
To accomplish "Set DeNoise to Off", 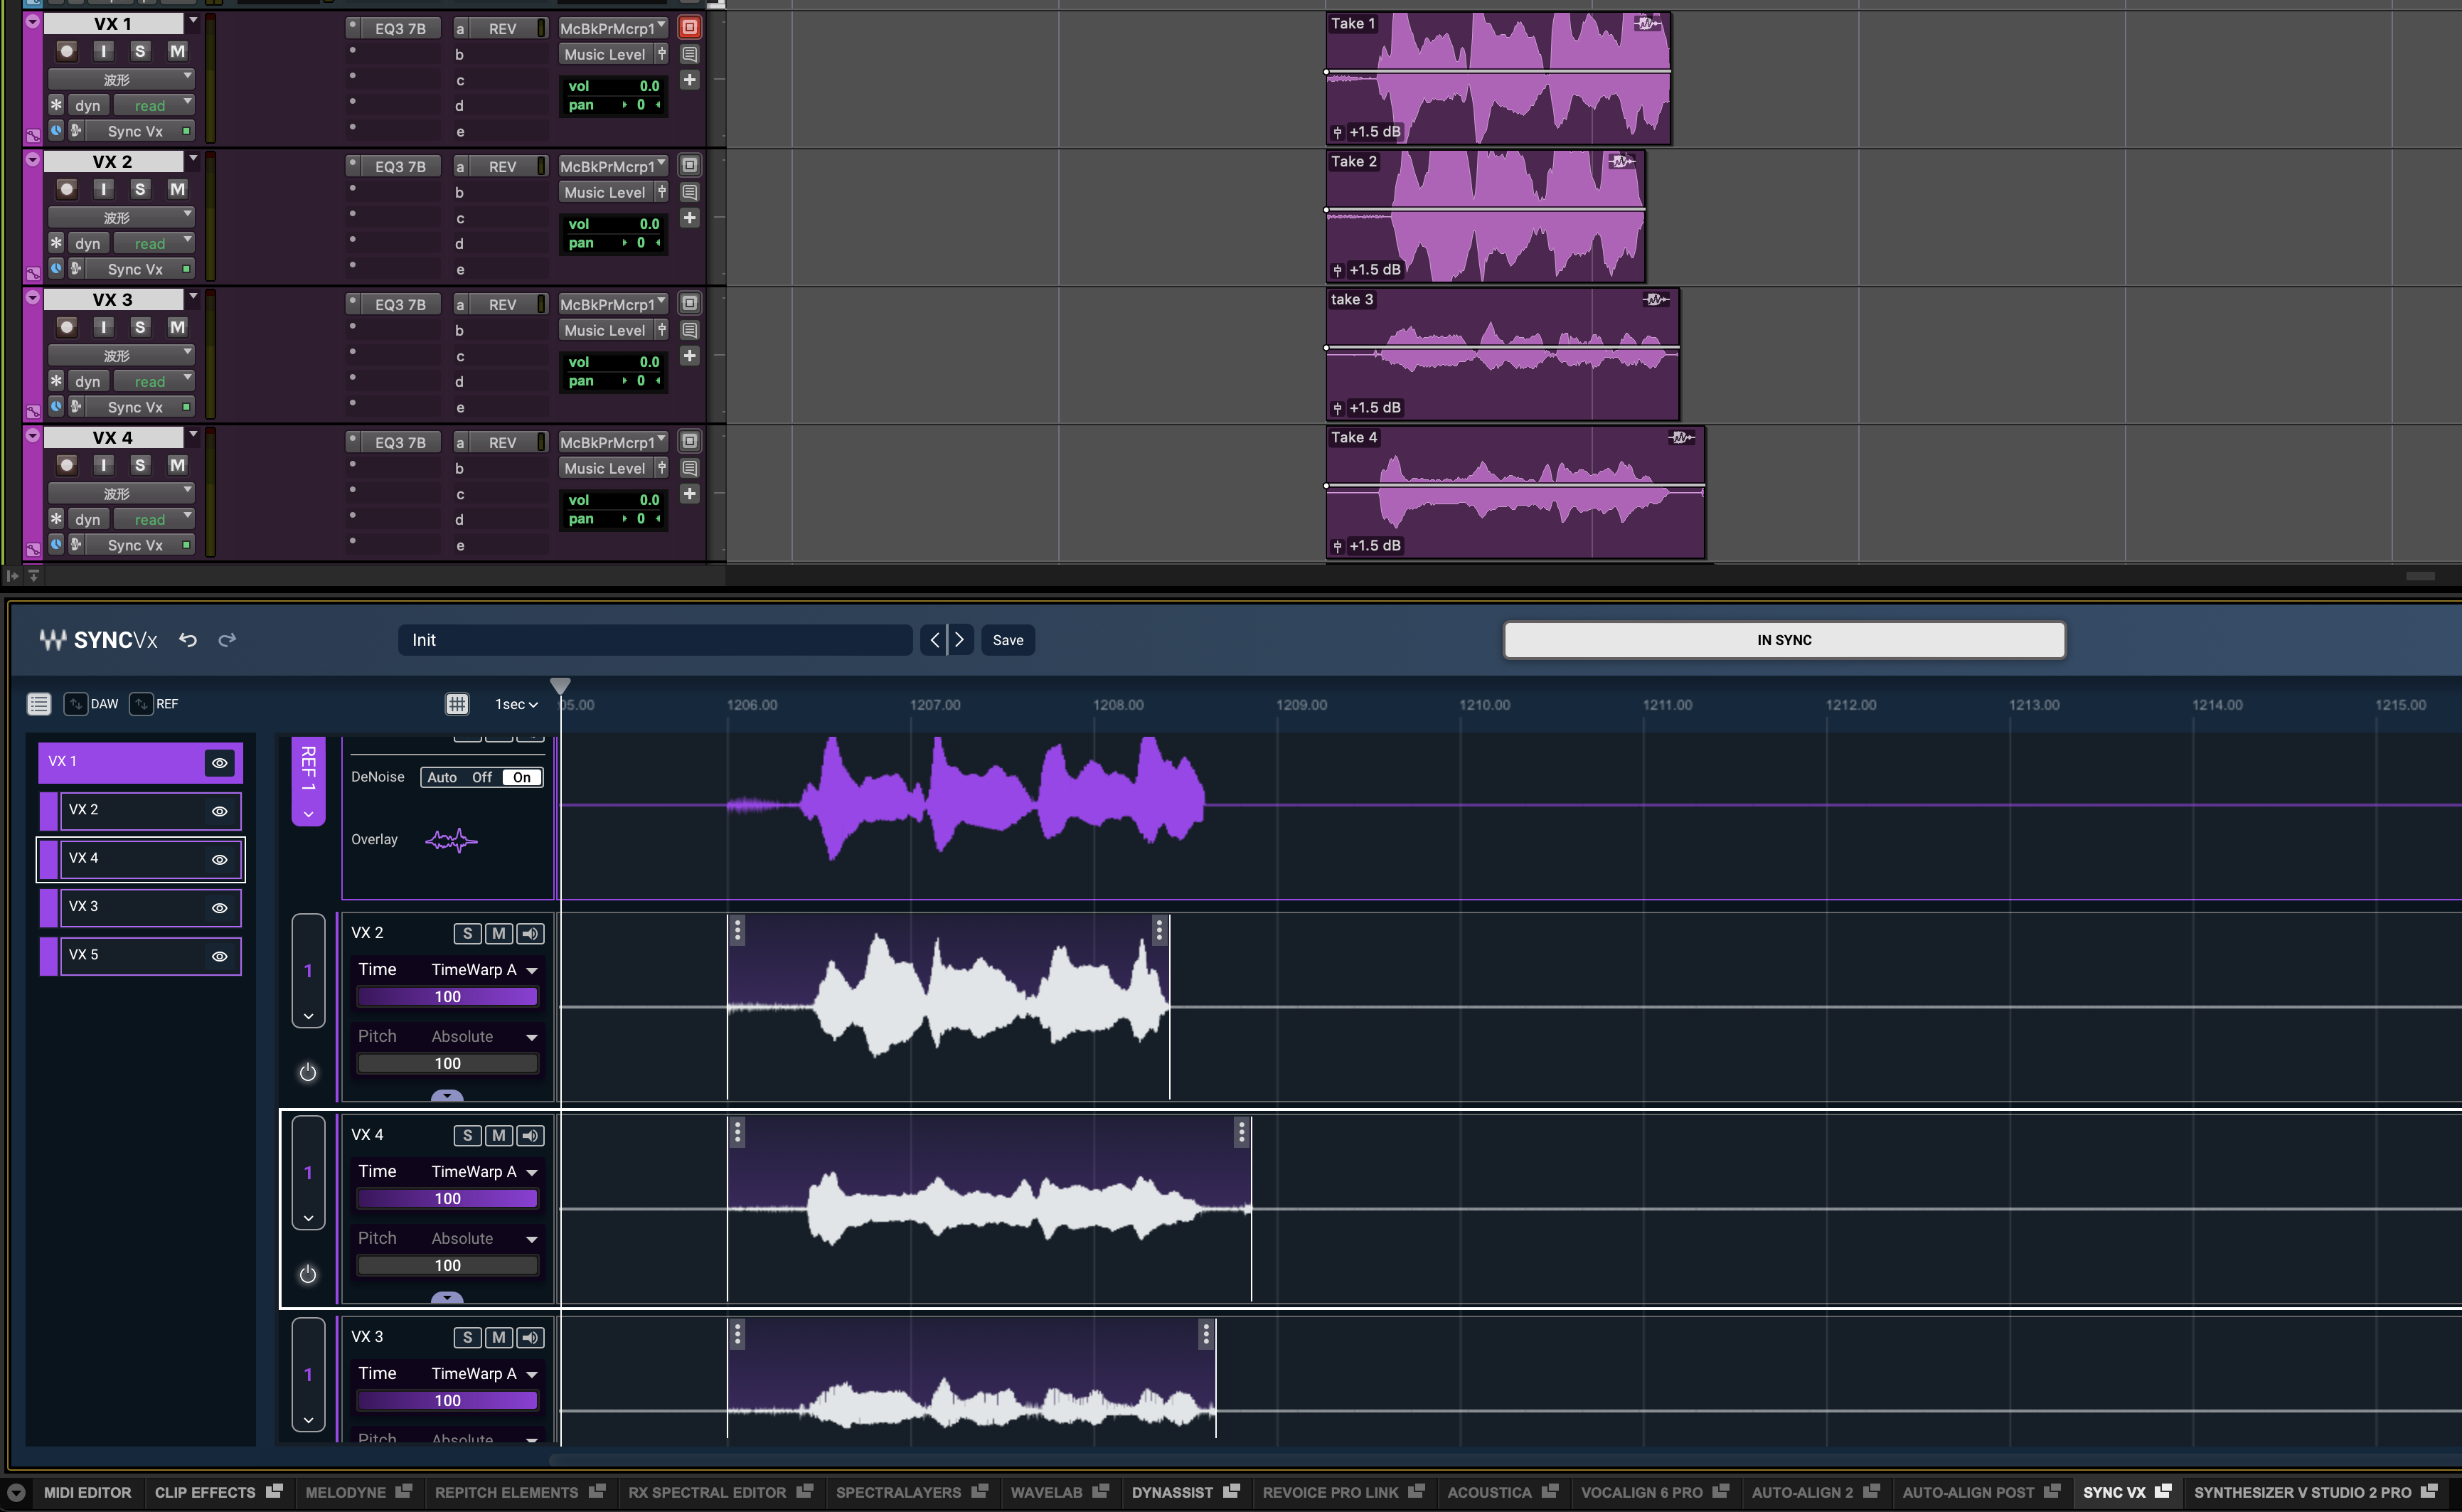I will 482,778.
